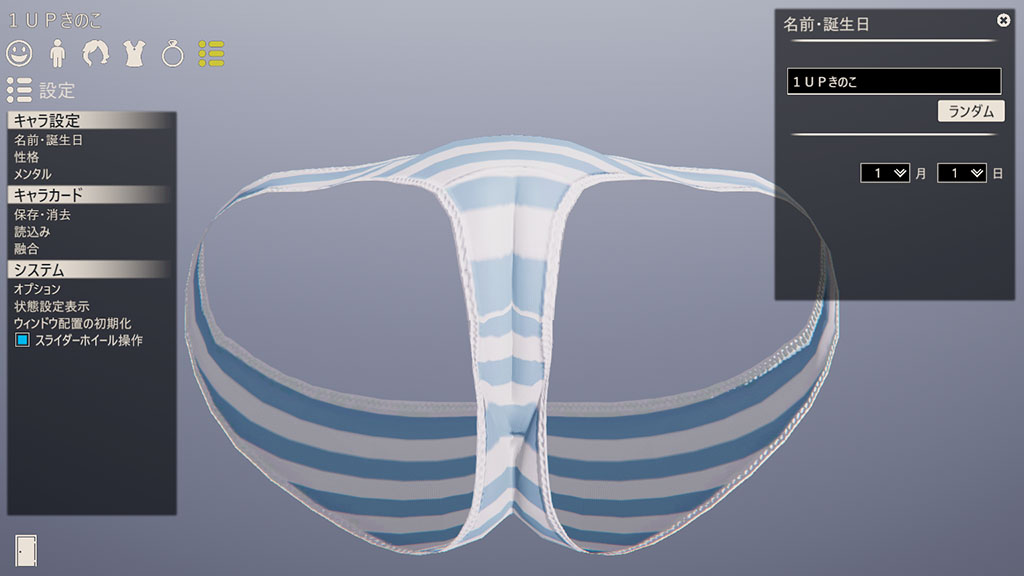Screen dimensions: 1024x576
Task: Open the birth month dropdown
Action: 885,173
